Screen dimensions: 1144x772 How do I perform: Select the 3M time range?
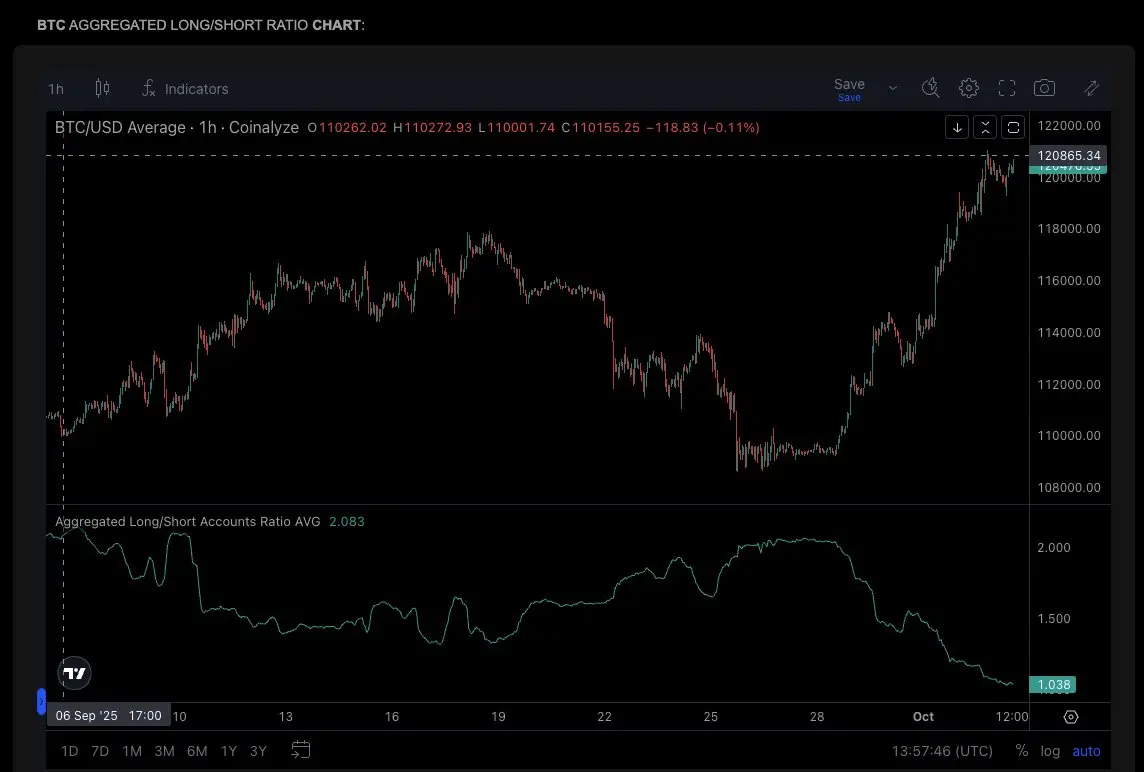coord(164,751)
